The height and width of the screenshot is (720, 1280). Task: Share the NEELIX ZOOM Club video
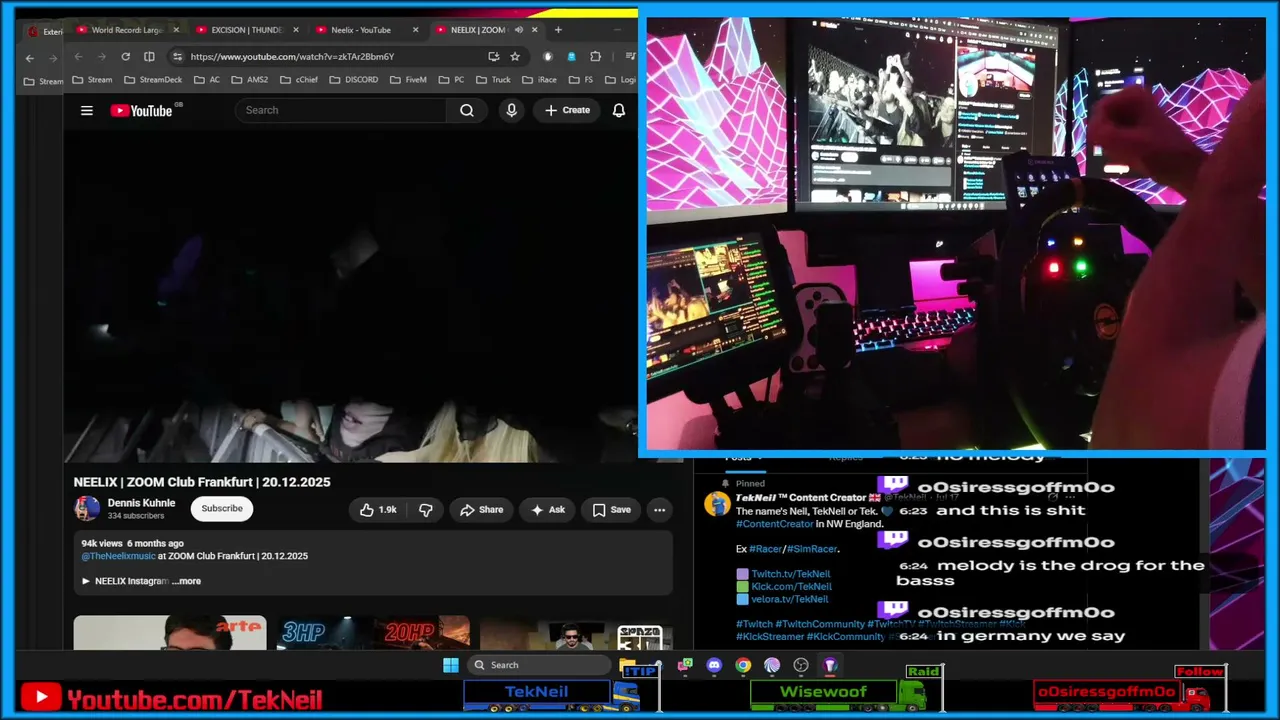(481, 510)
